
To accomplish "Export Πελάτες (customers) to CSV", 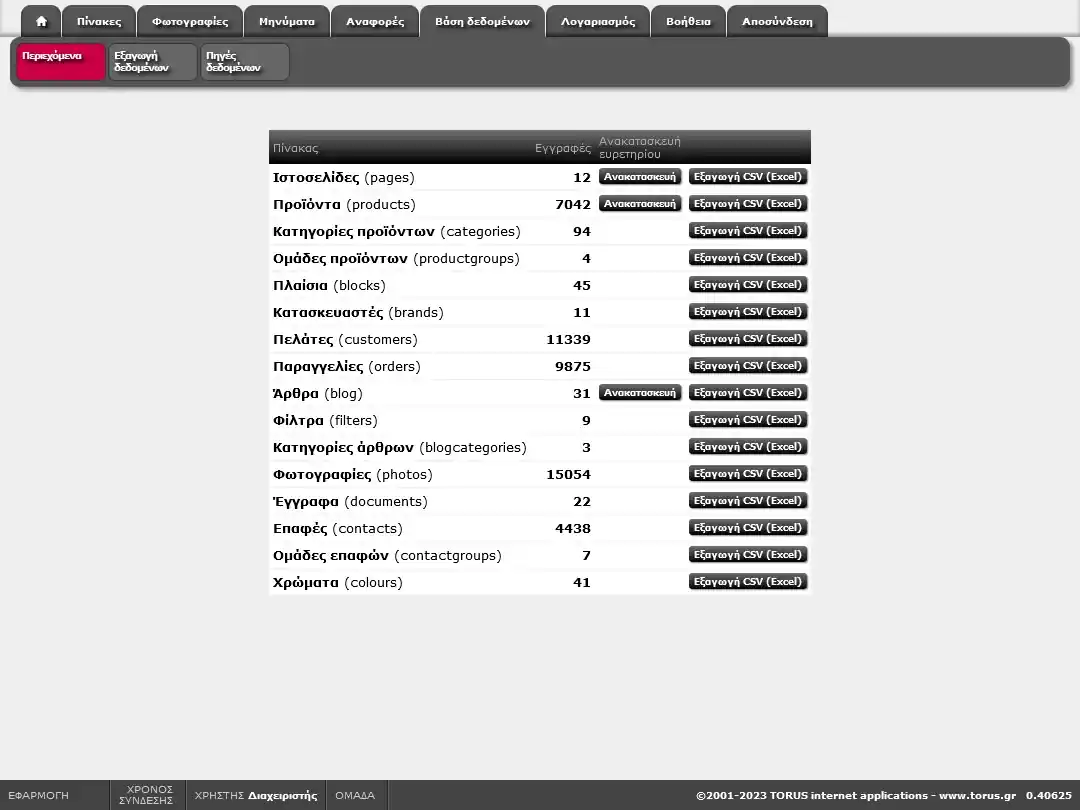I will [x=748, y=339].
